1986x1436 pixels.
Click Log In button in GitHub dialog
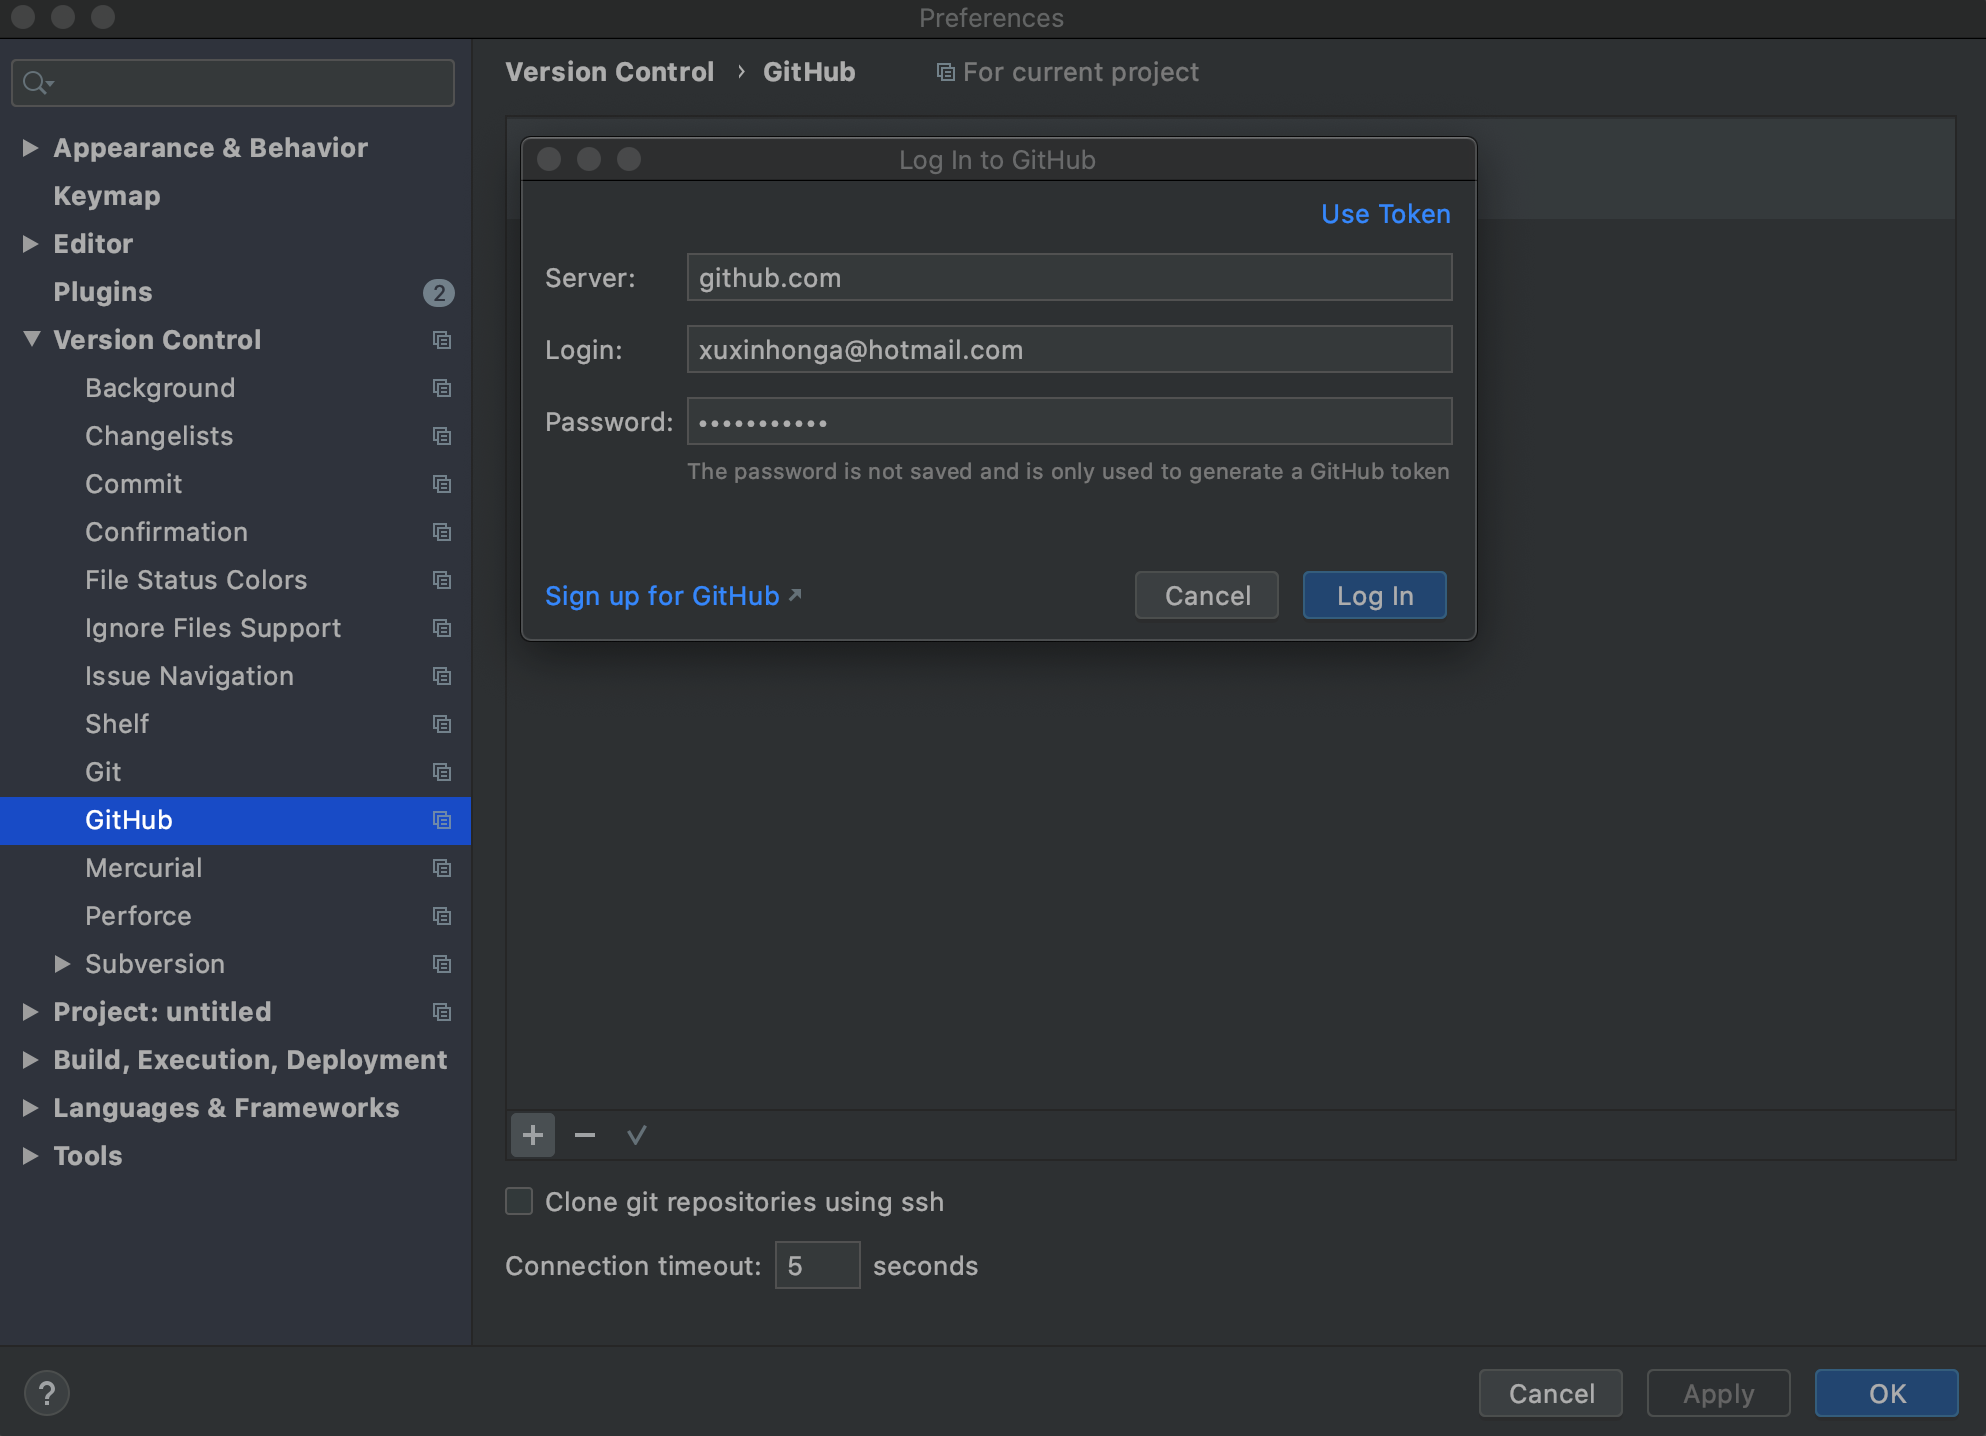click(x=1375, y=596)
